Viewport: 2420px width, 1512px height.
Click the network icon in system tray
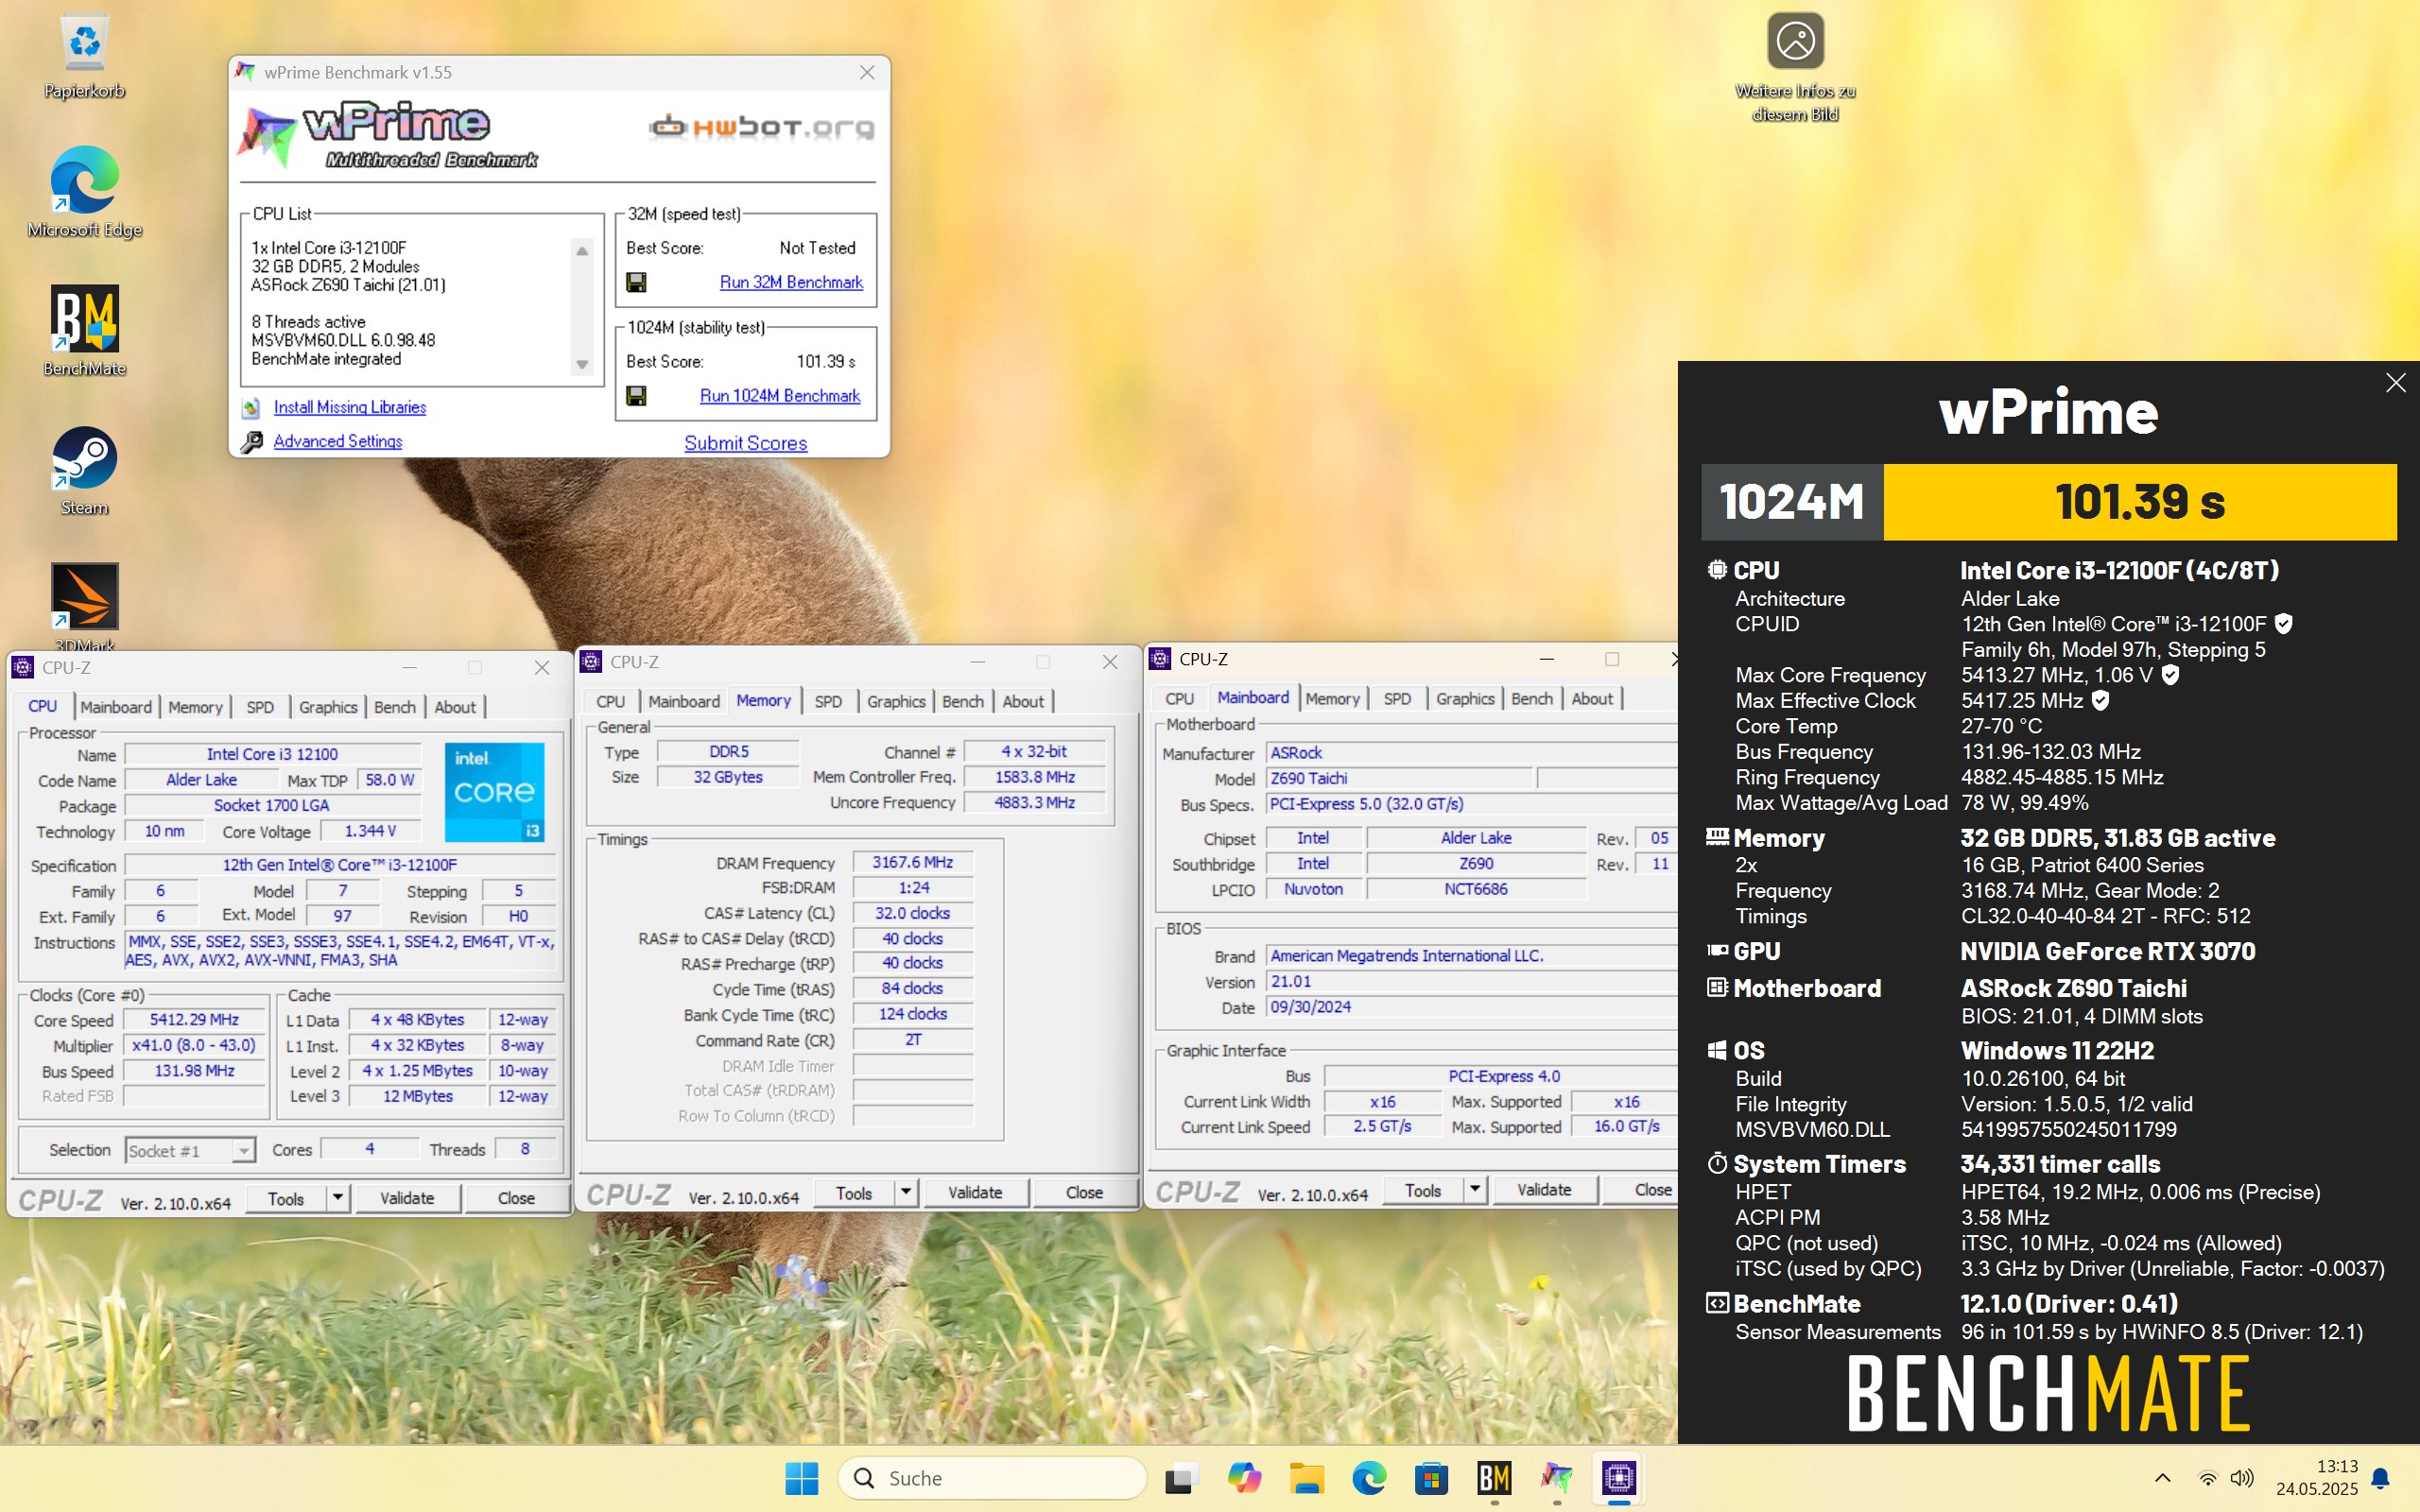(x=2207, y=1478)
